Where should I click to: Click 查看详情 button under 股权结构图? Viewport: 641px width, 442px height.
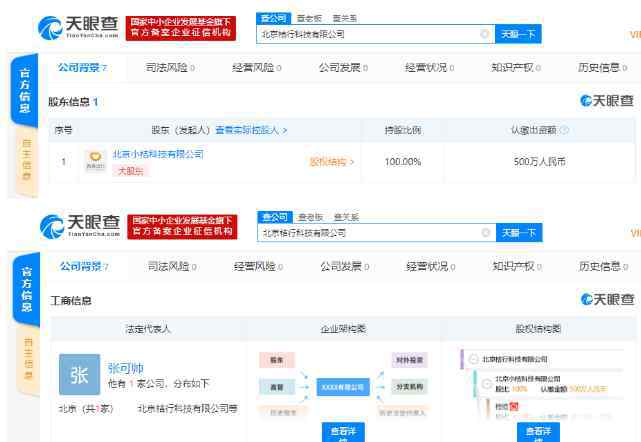tap(538, 433)
